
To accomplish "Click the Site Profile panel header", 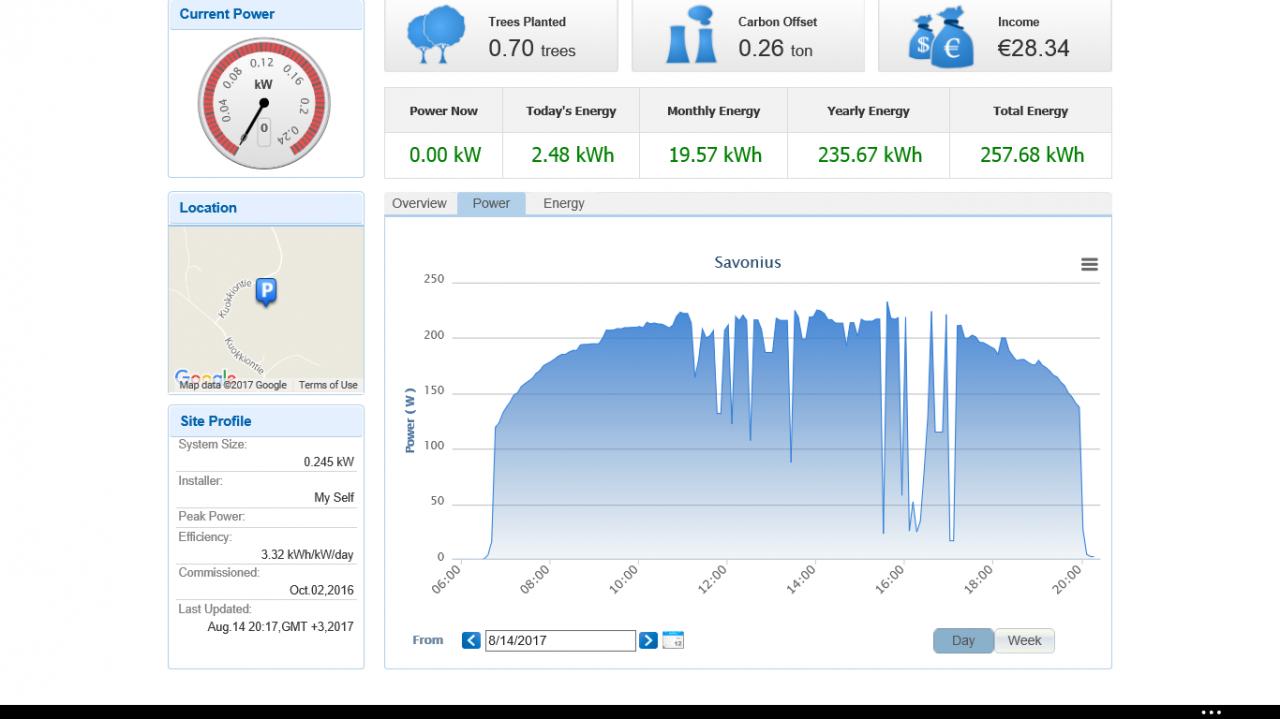I will pyautogui.click(x=266, y=421).
